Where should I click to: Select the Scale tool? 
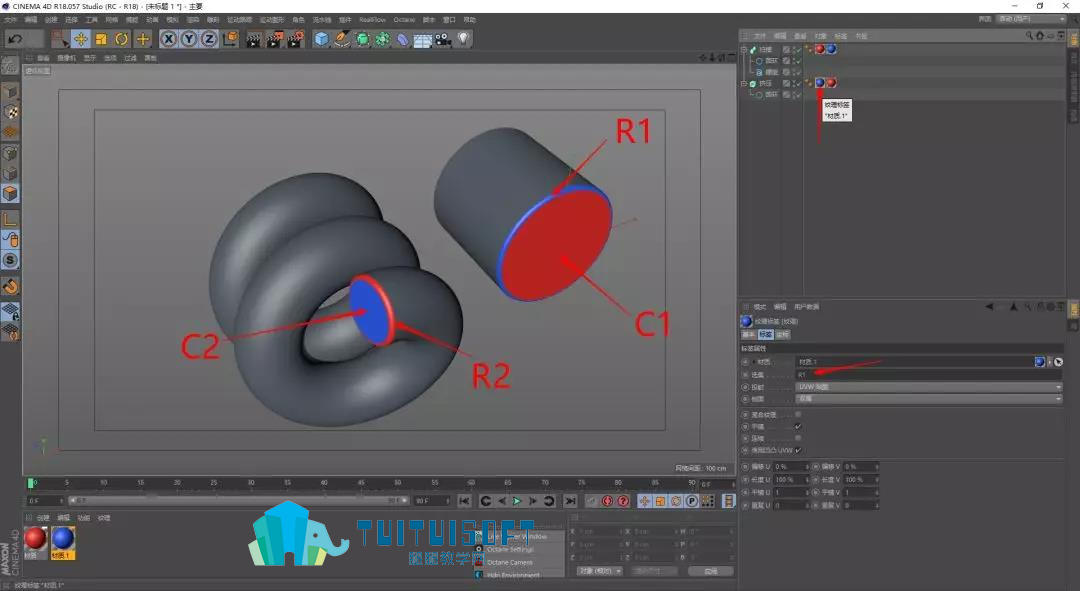(x=101, y=39)
